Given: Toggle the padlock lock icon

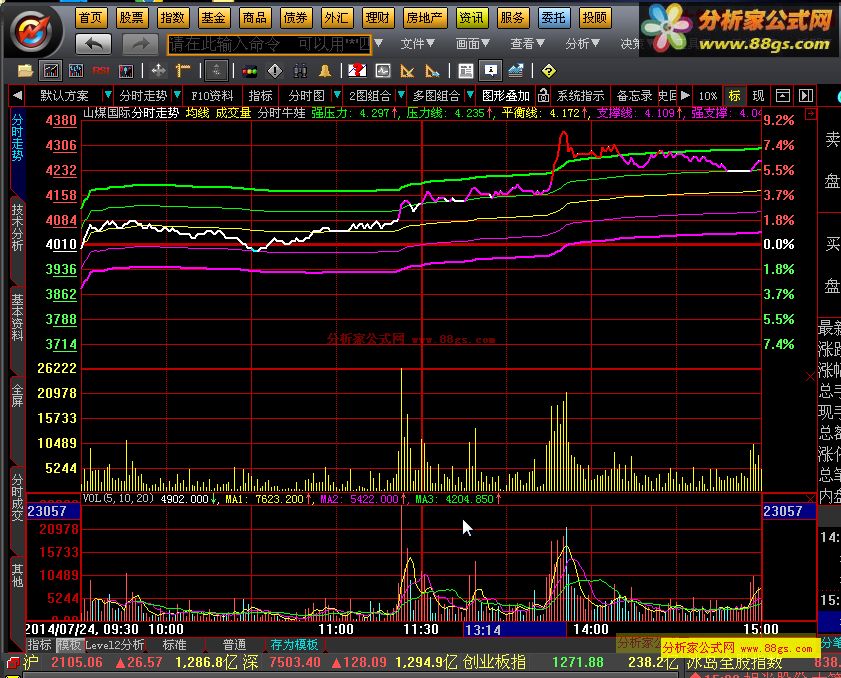Looking at the screenshot, I should [x=543, y=95].
